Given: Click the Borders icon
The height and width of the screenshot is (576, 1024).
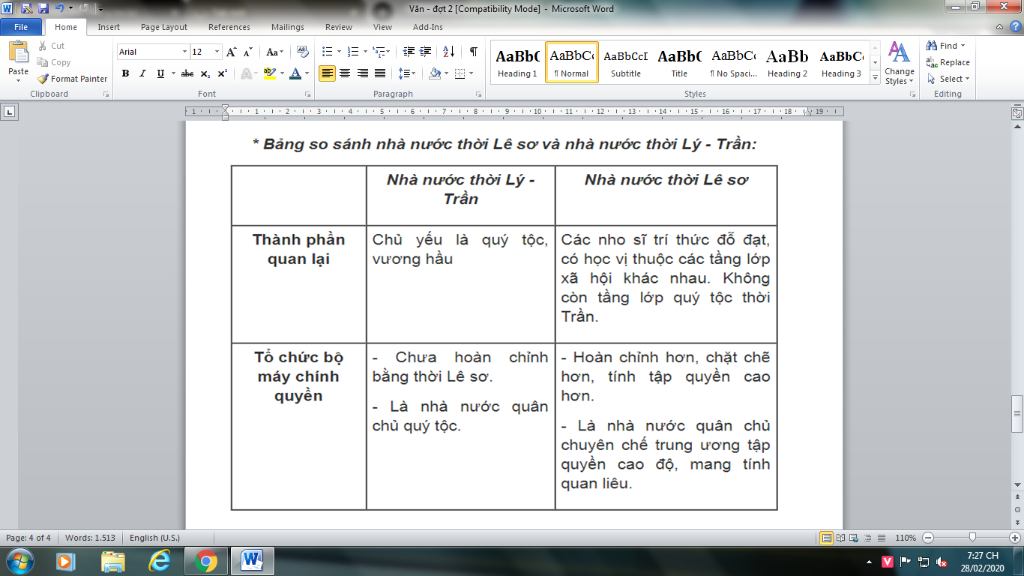Looking at the screenshot, I should [460, 73].
